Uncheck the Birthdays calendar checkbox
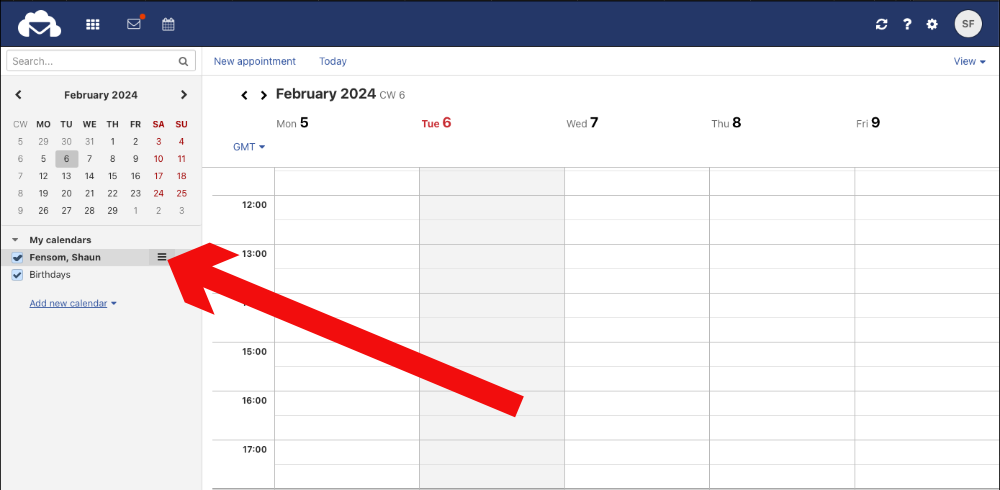 [x=18, y=275]
